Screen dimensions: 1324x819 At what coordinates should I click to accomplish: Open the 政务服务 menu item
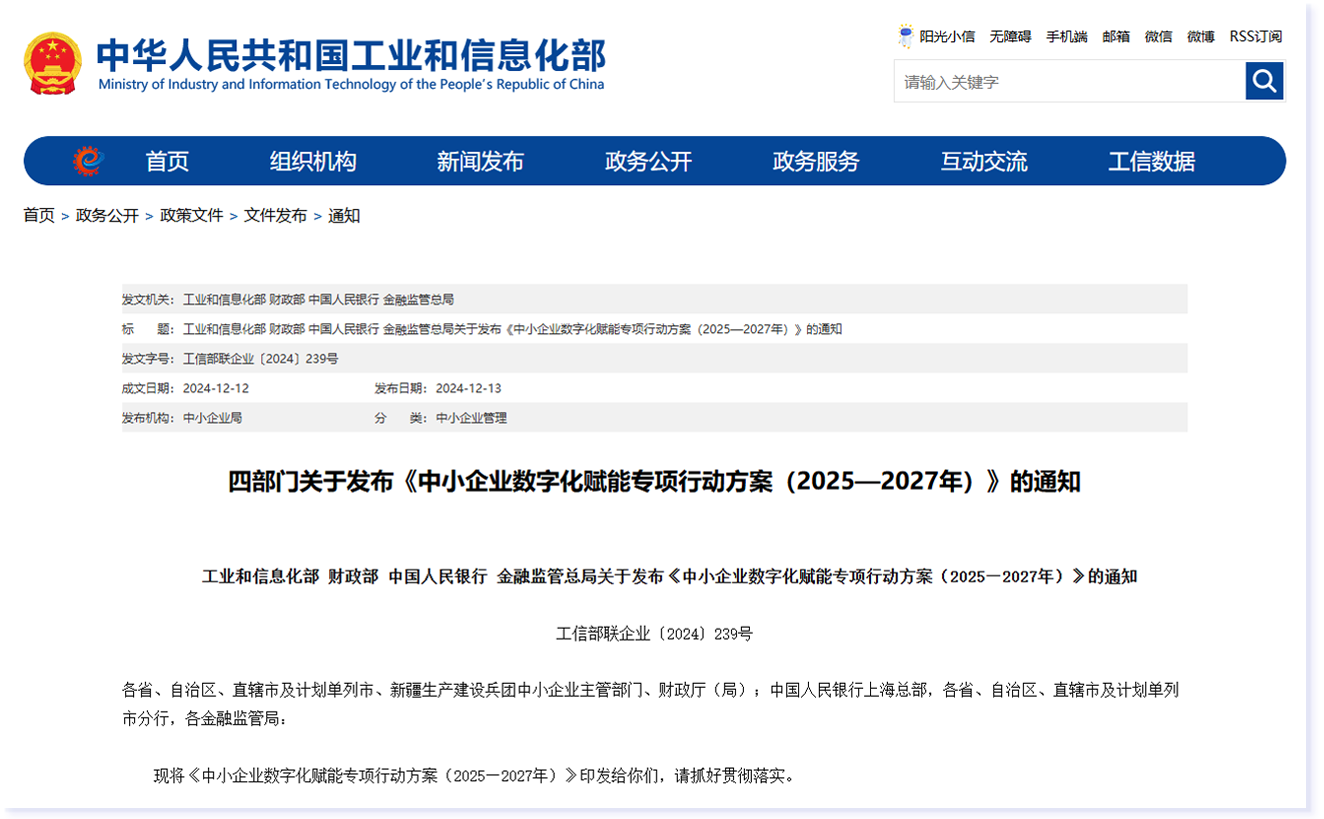point(816,161)
